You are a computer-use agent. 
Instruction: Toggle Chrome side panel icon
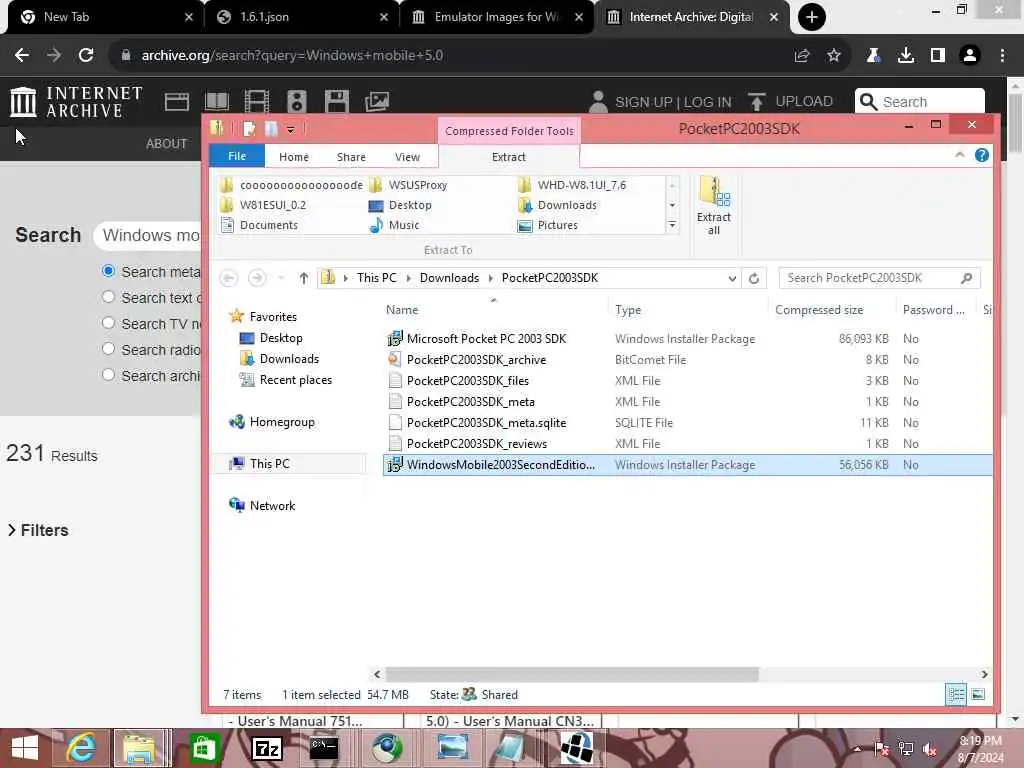[x=938, y=56]
